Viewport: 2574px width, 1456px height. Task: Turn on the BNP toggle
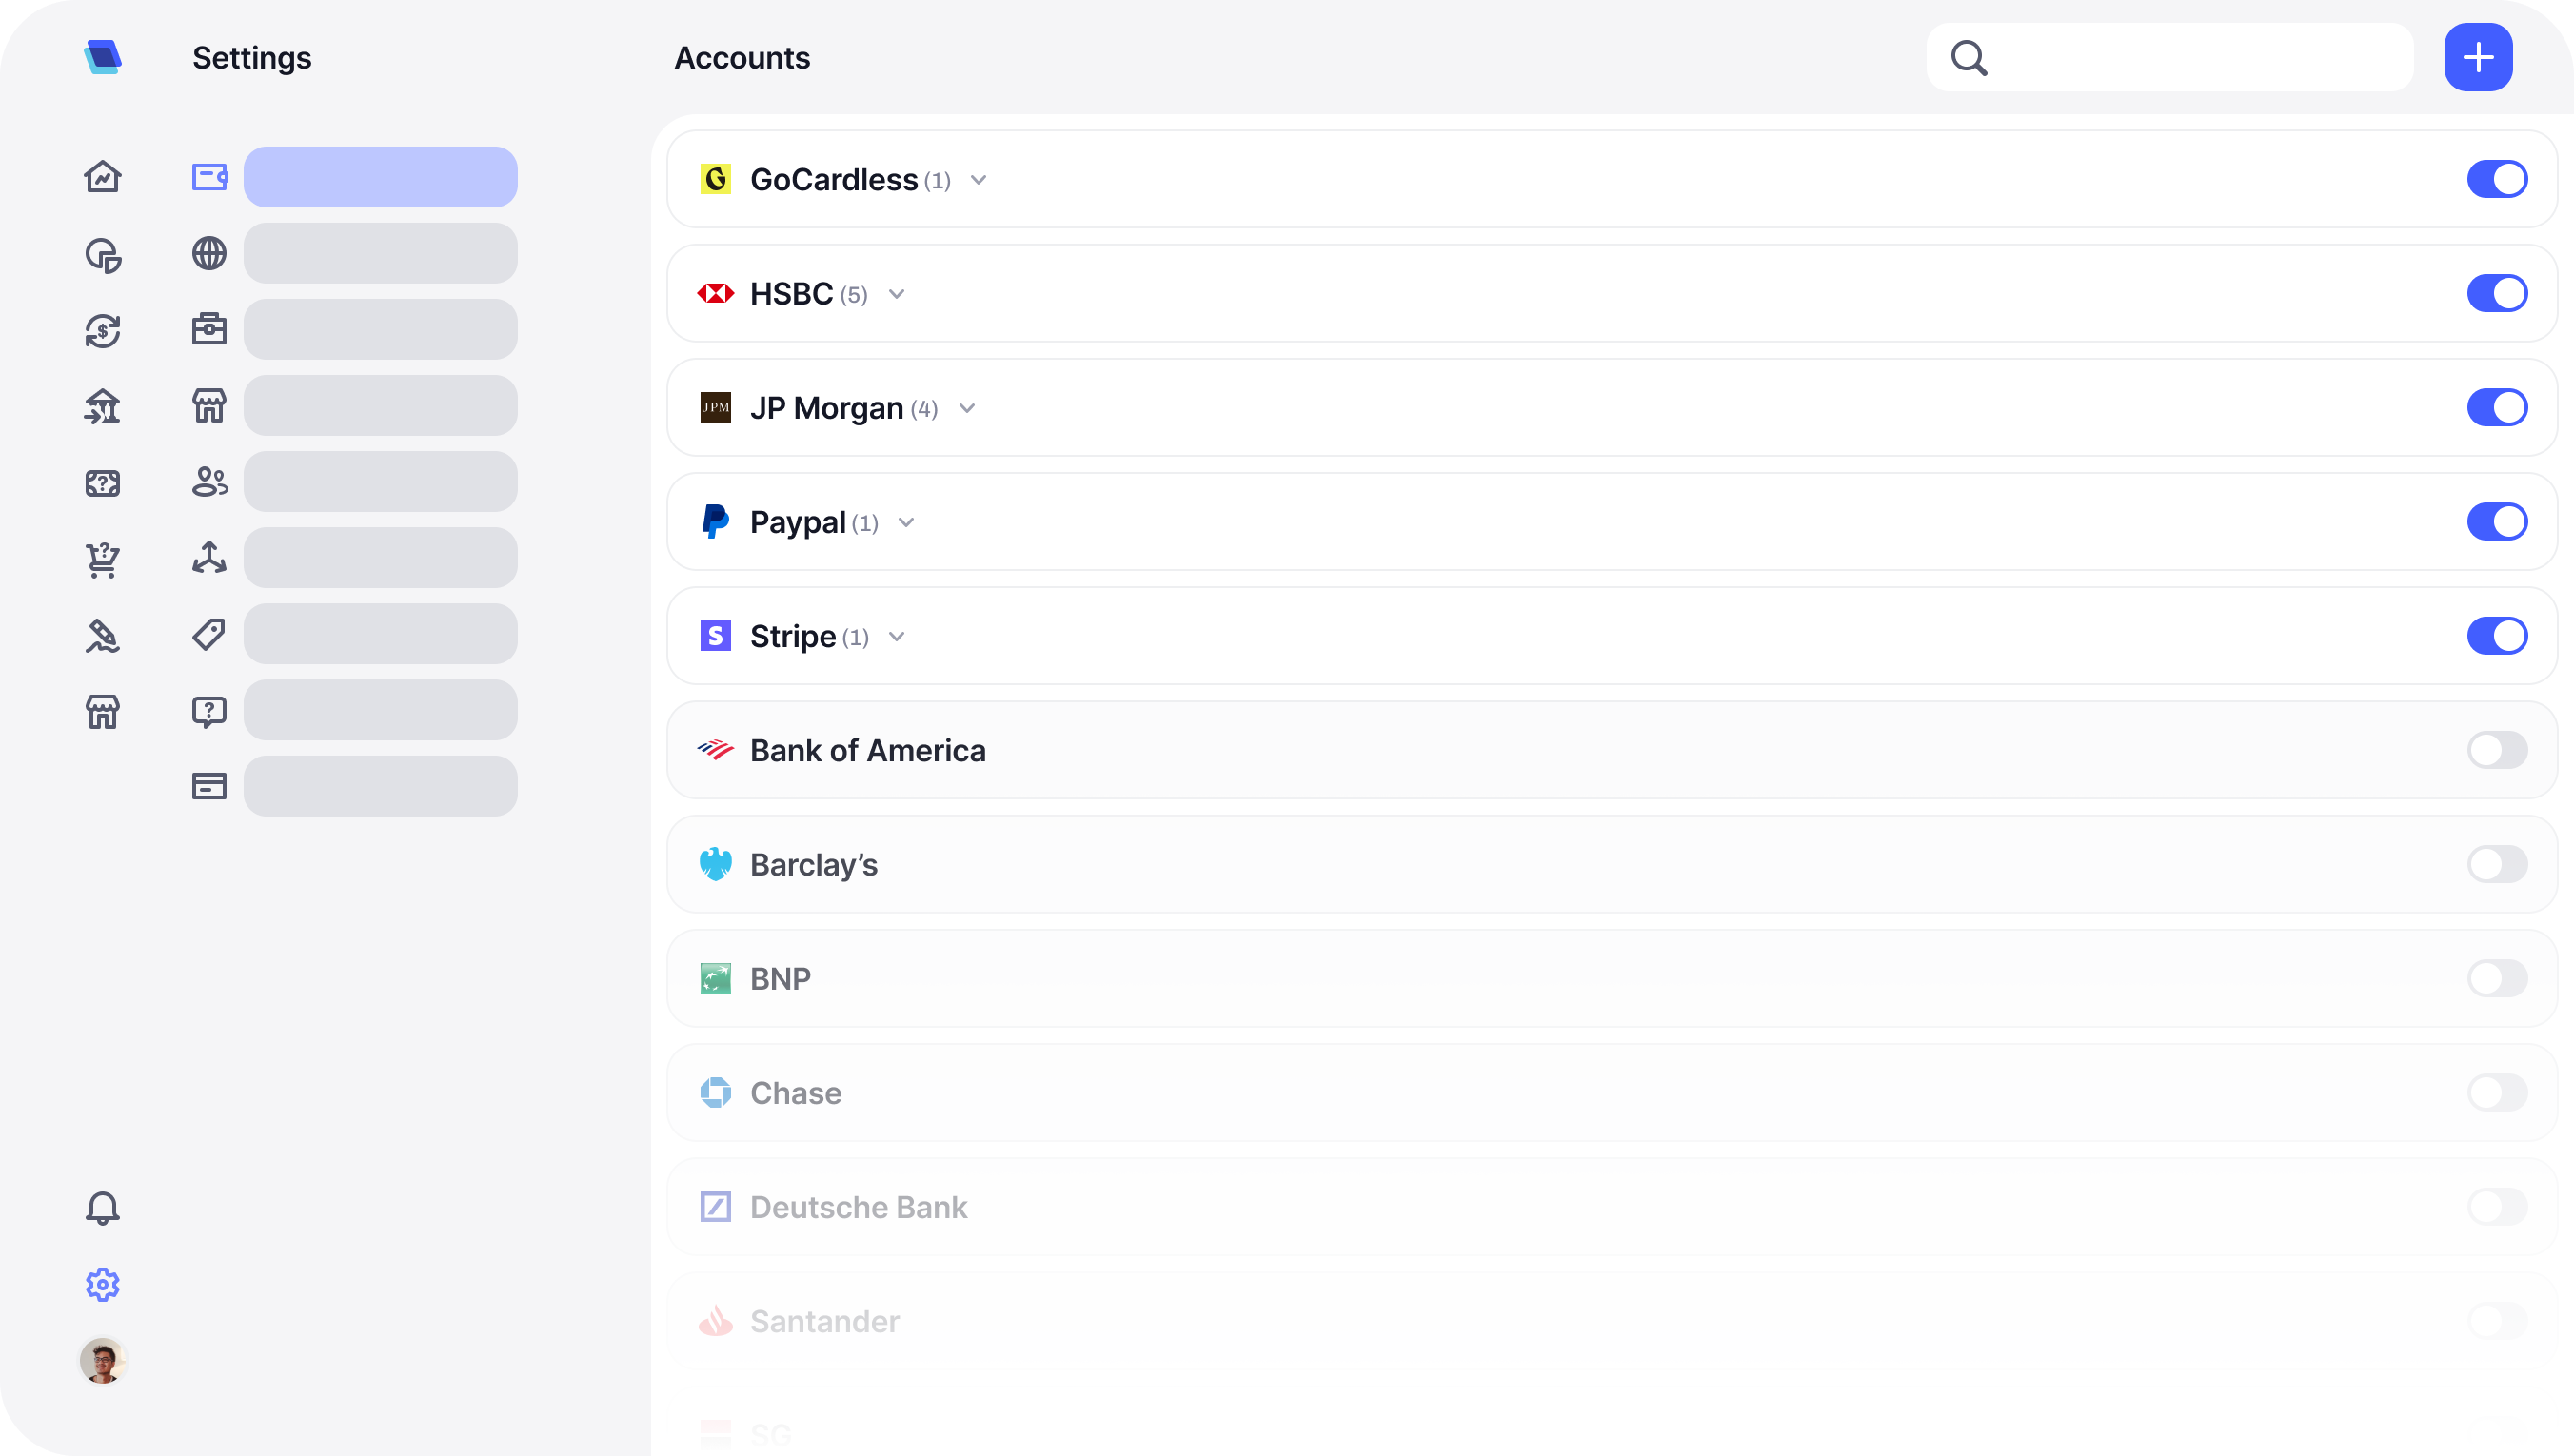(x=2497, y=978)
